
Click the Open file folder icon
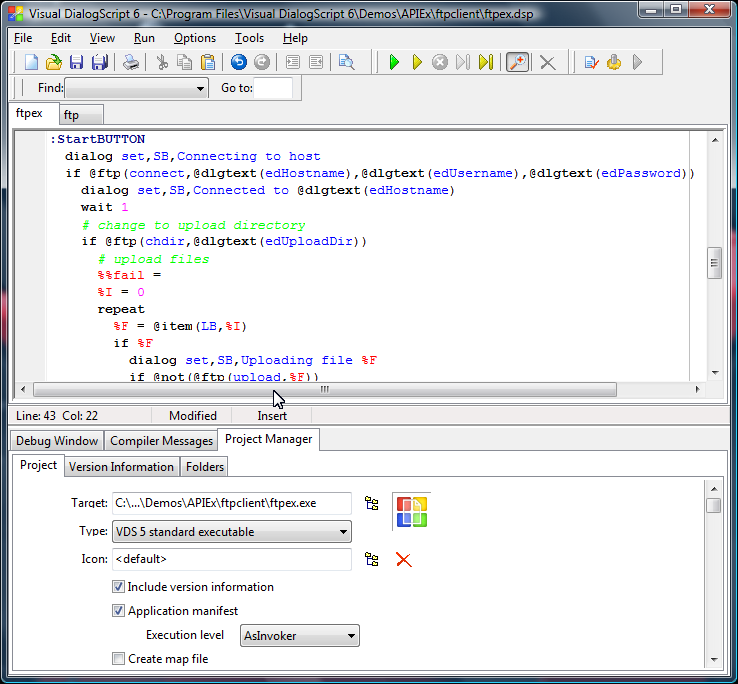pos(54,63)
